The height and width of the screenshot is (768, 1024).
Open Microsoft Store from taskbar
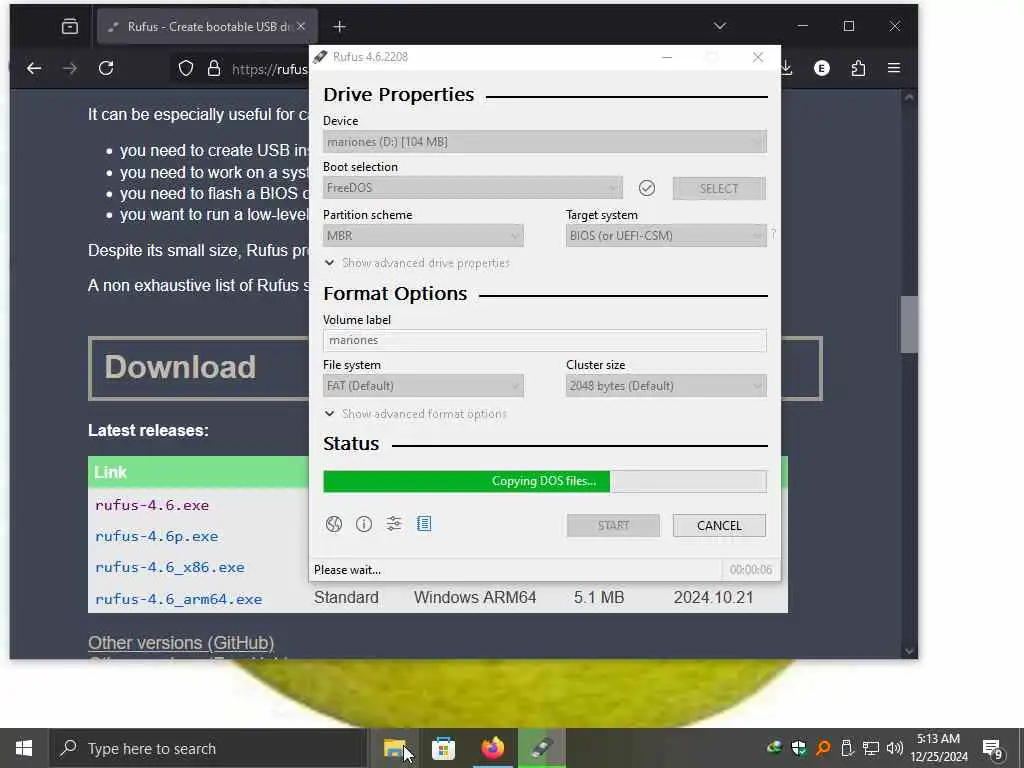443,748
